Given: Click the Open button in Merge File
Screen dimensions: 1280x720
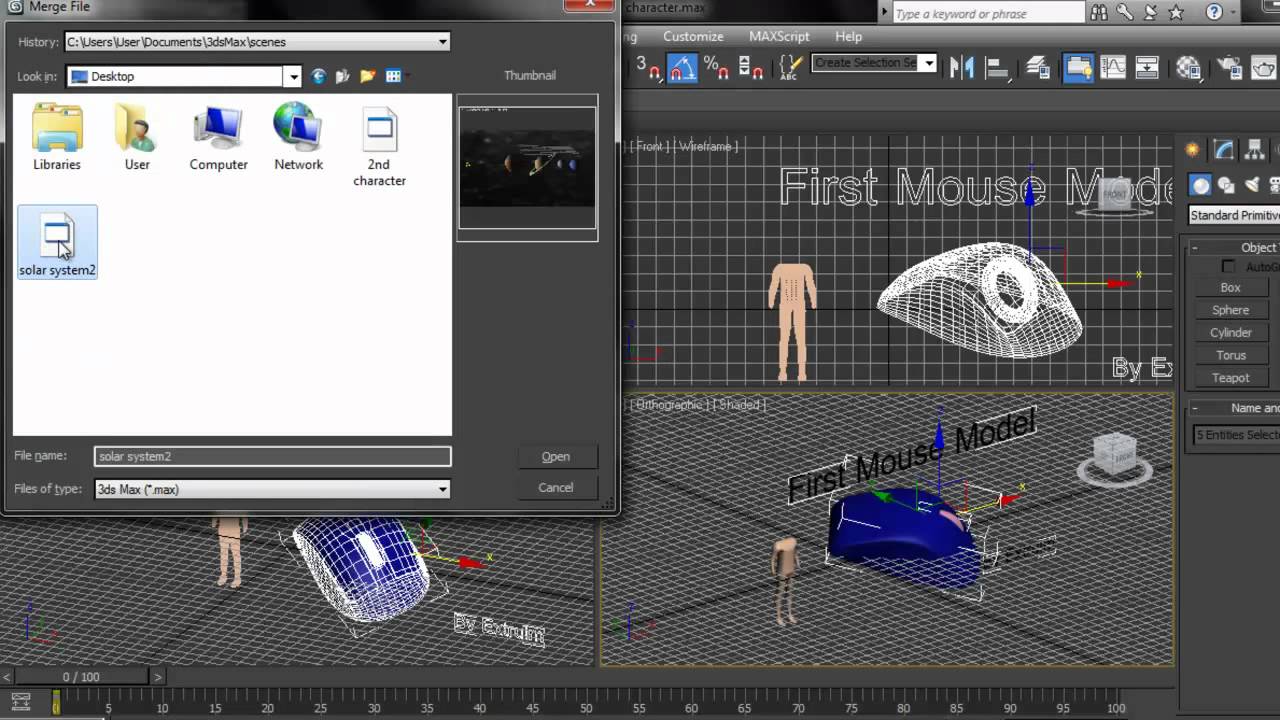Looking at the screenshot, I should [x=556, y=456].
